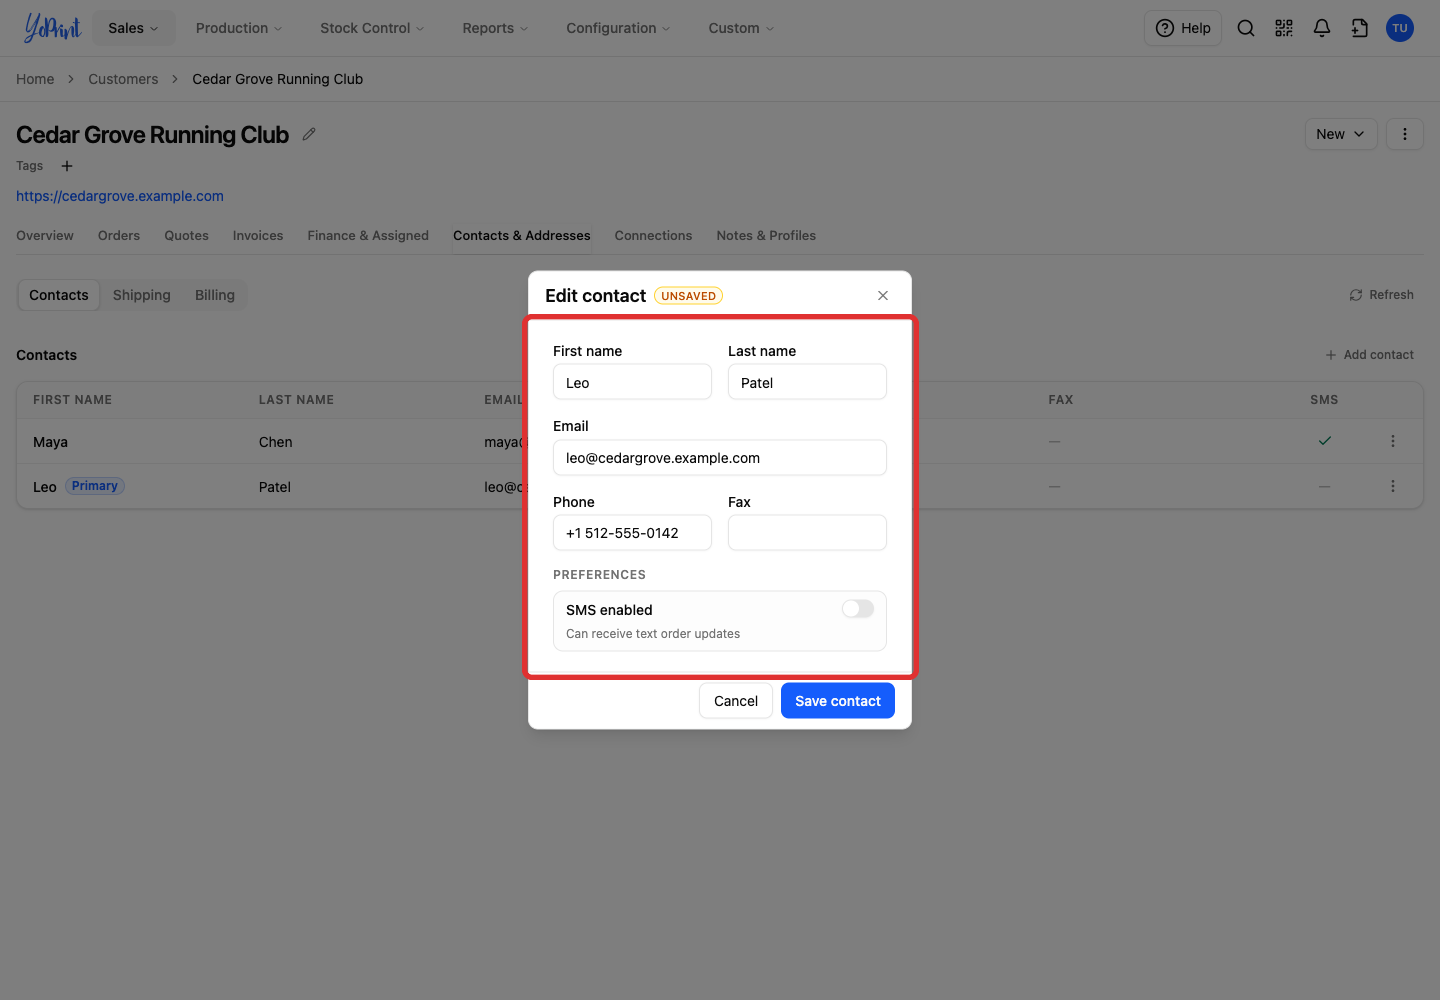Open the Help button
The image size is (1440, 1000).
click(1183, 28)
